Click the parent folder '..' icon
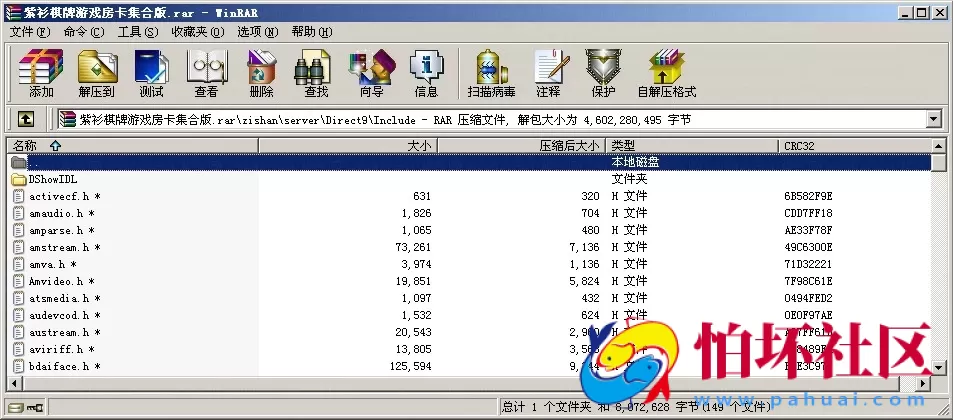Viewport: 953px width, 420px height. click(x=19, y=162)
